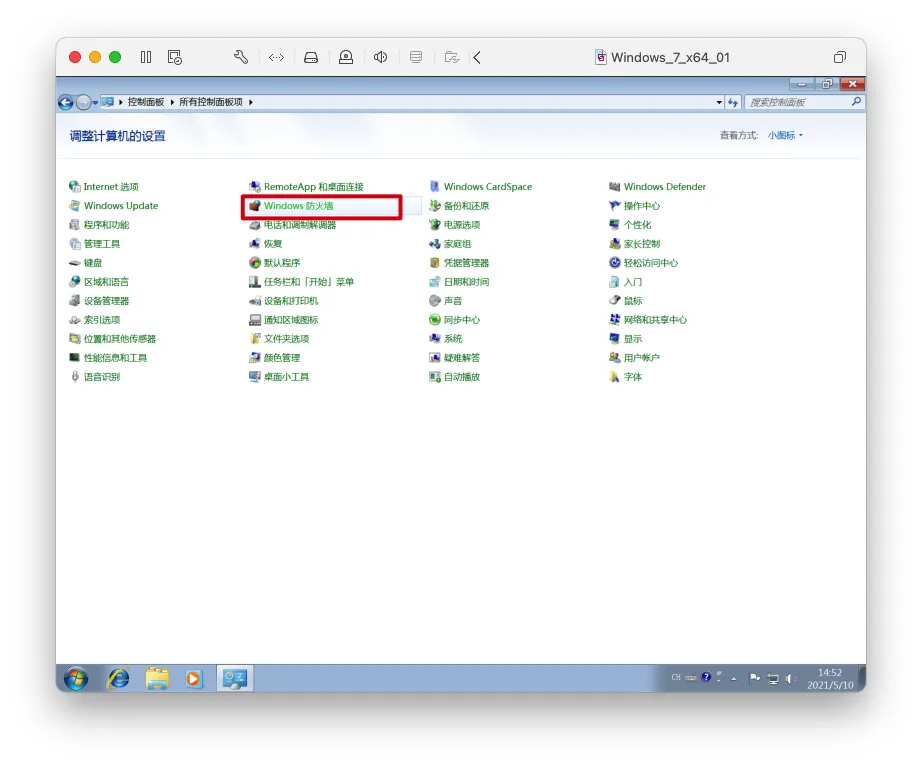Click the 轻松访问中心 icon
922x766 pixels.
coord(614,263)
